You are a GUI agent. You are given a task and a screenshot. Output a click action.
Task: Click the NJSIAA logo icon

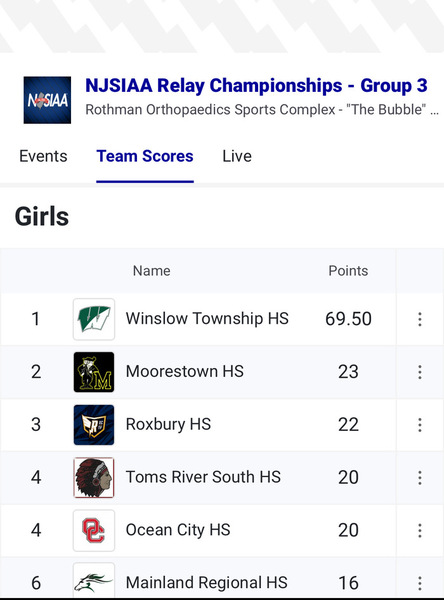(x=47, y=100)
